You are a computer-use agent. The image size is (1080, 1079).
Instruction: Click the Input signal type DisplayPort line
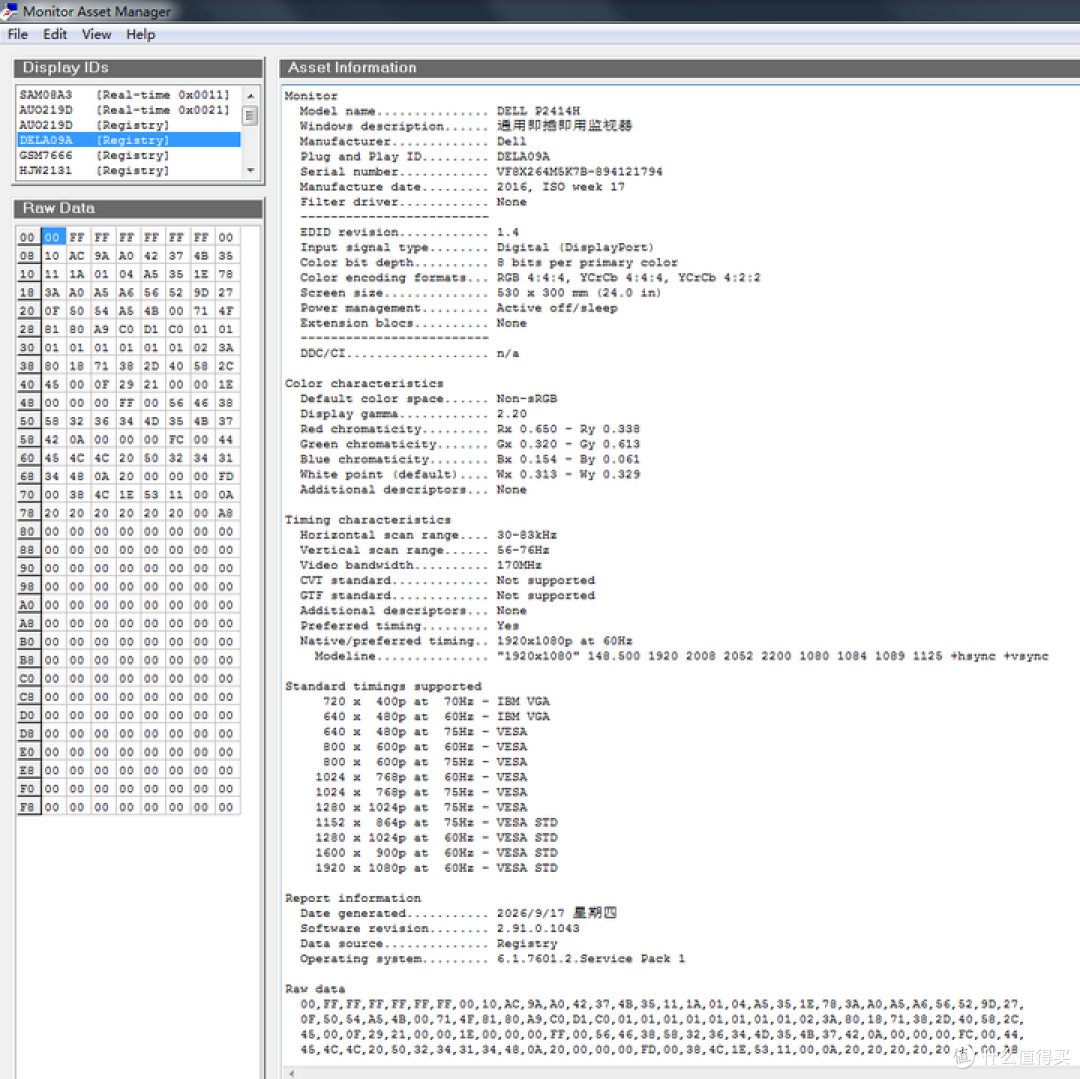coord(477,247)
